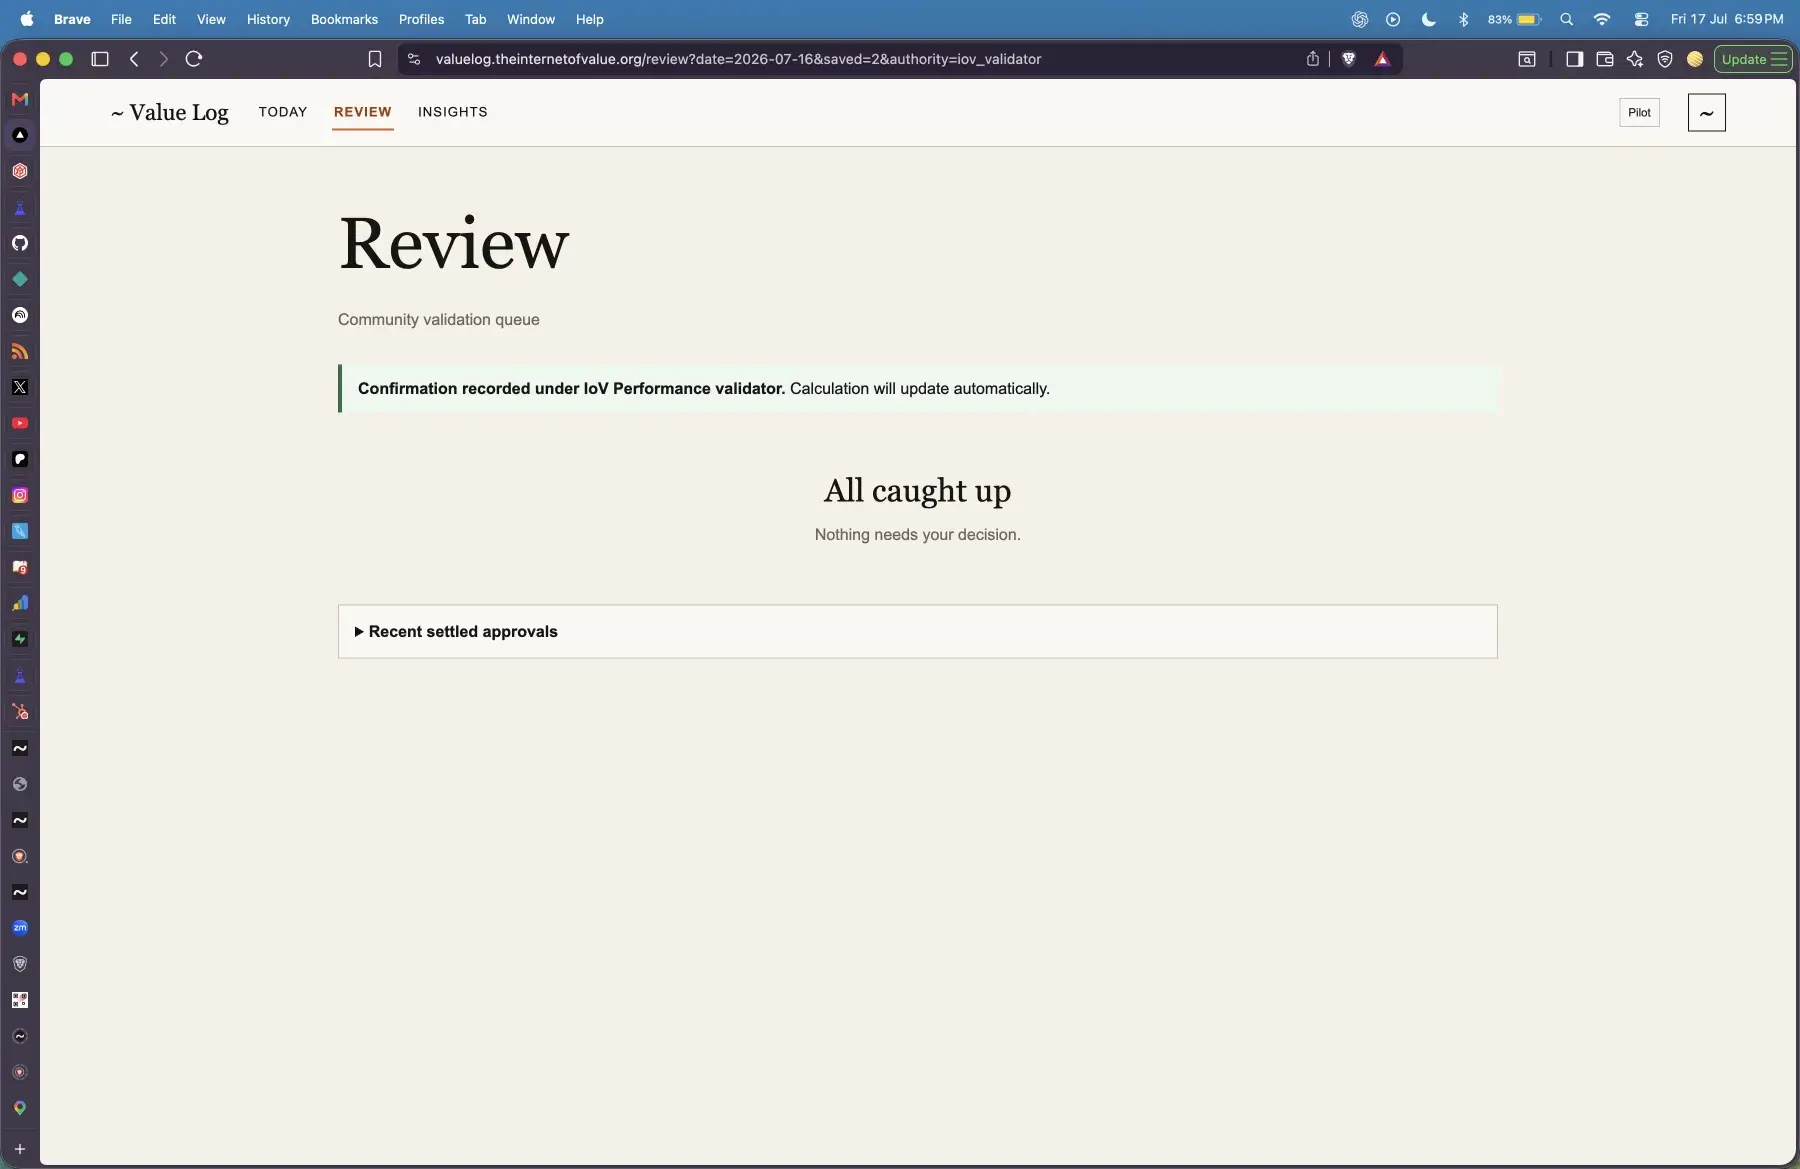The width and height of the screenshot is (1800, 1169).
Task: Open the Google Maps sidebar shortcut
Action: coord(19,1108)
